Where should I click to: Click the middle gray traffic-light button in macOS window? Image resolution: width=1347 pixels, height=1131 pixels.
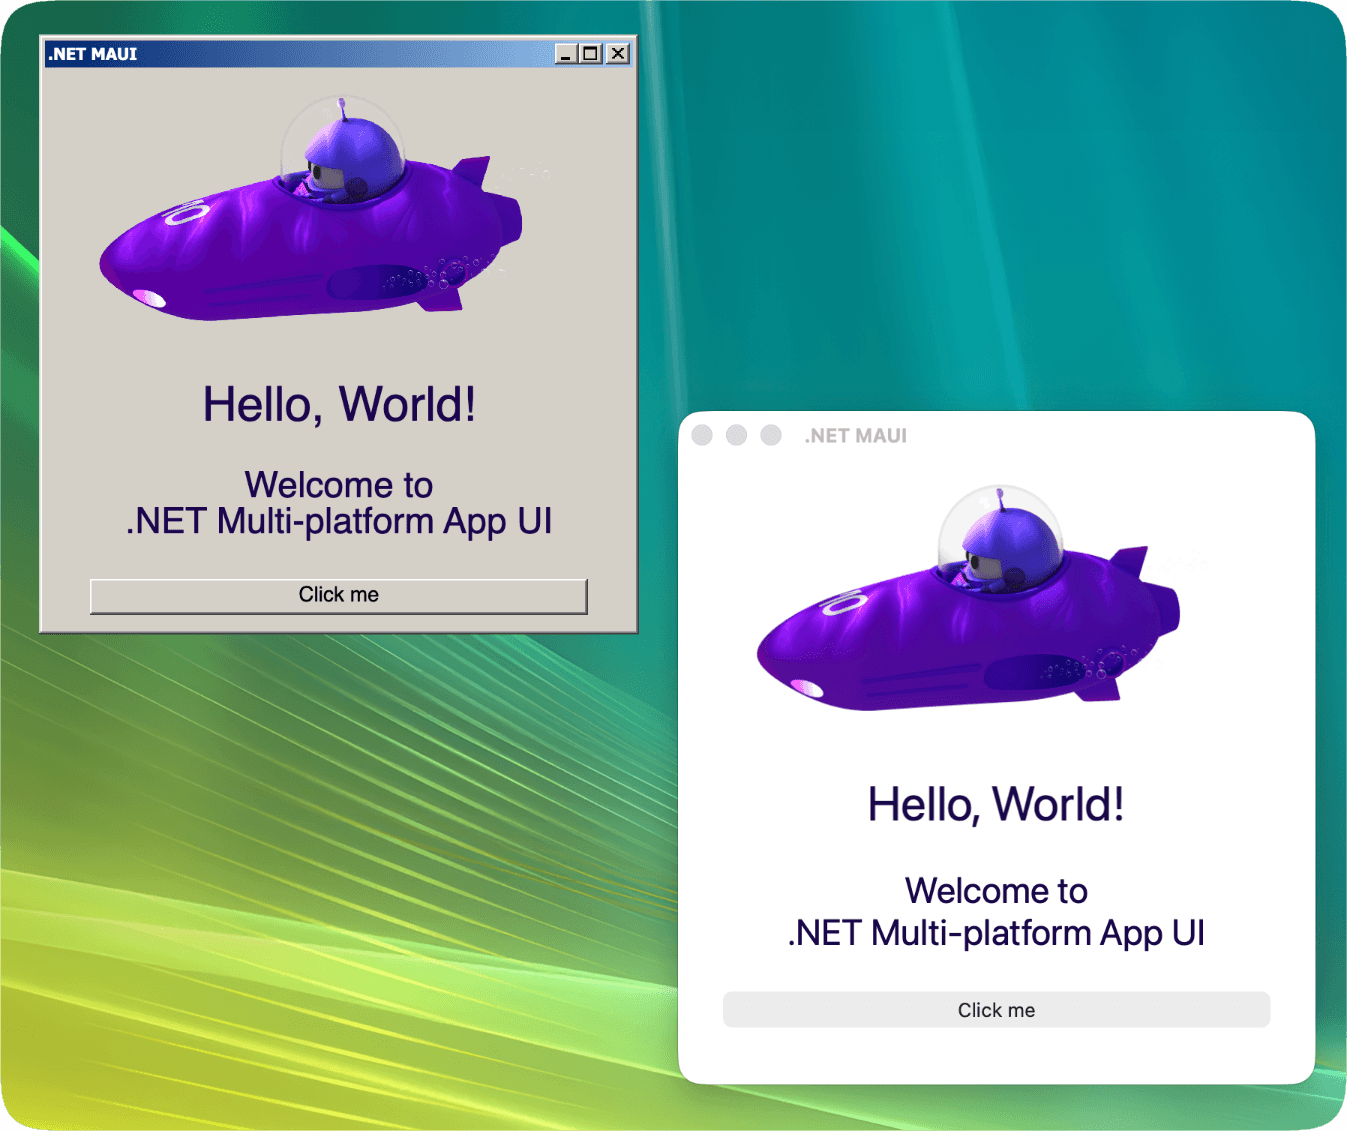point(736,435)
